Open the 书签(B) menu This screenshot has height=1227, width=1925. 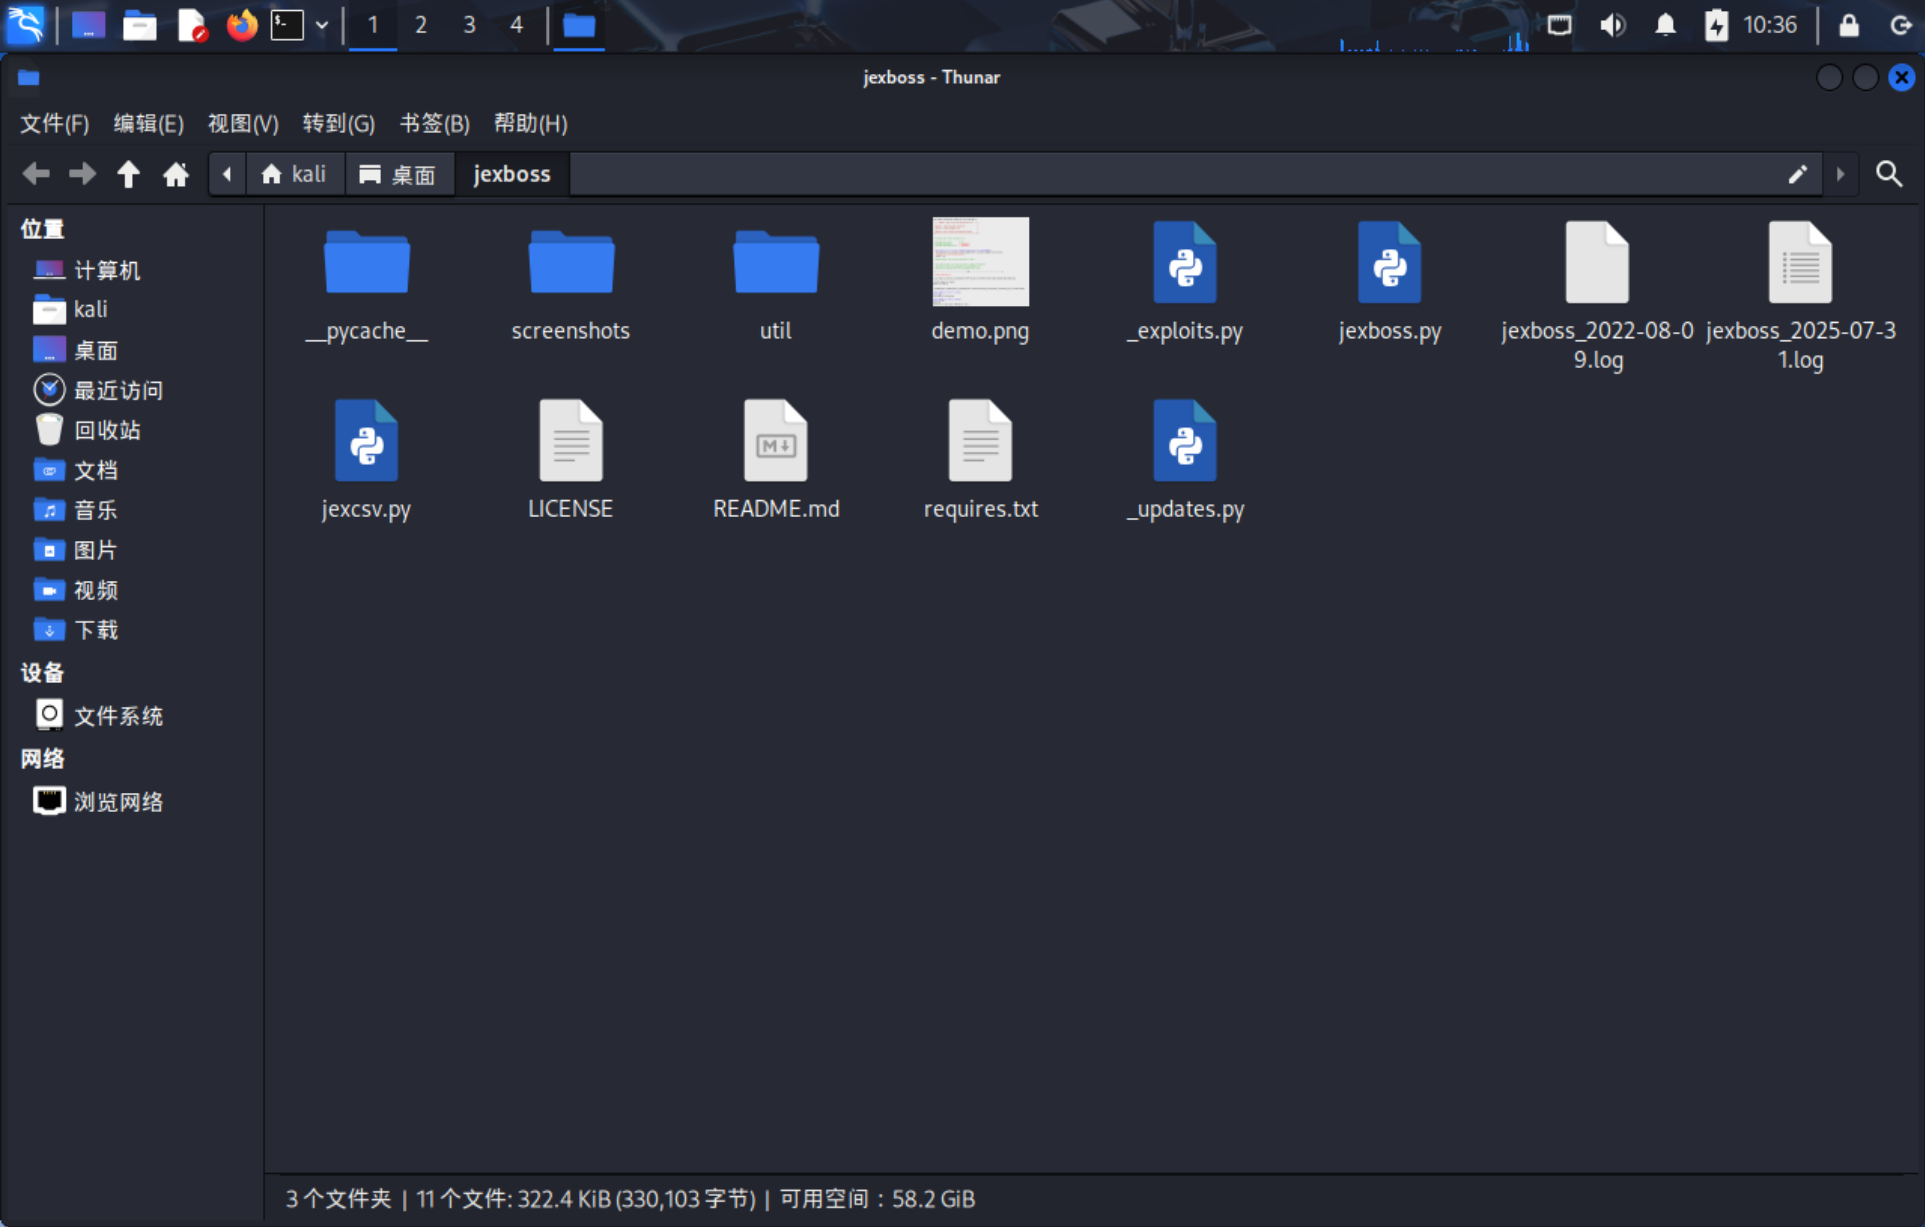coord(434,123)
